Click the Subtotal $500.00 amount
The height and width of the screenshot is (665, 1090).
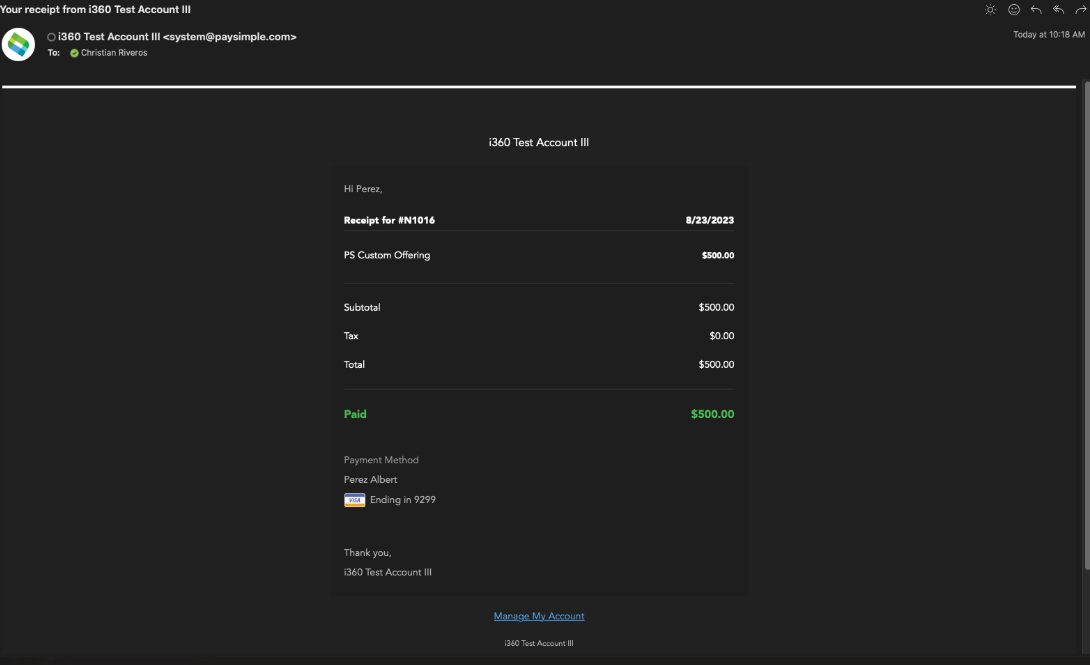pos(717,307)
